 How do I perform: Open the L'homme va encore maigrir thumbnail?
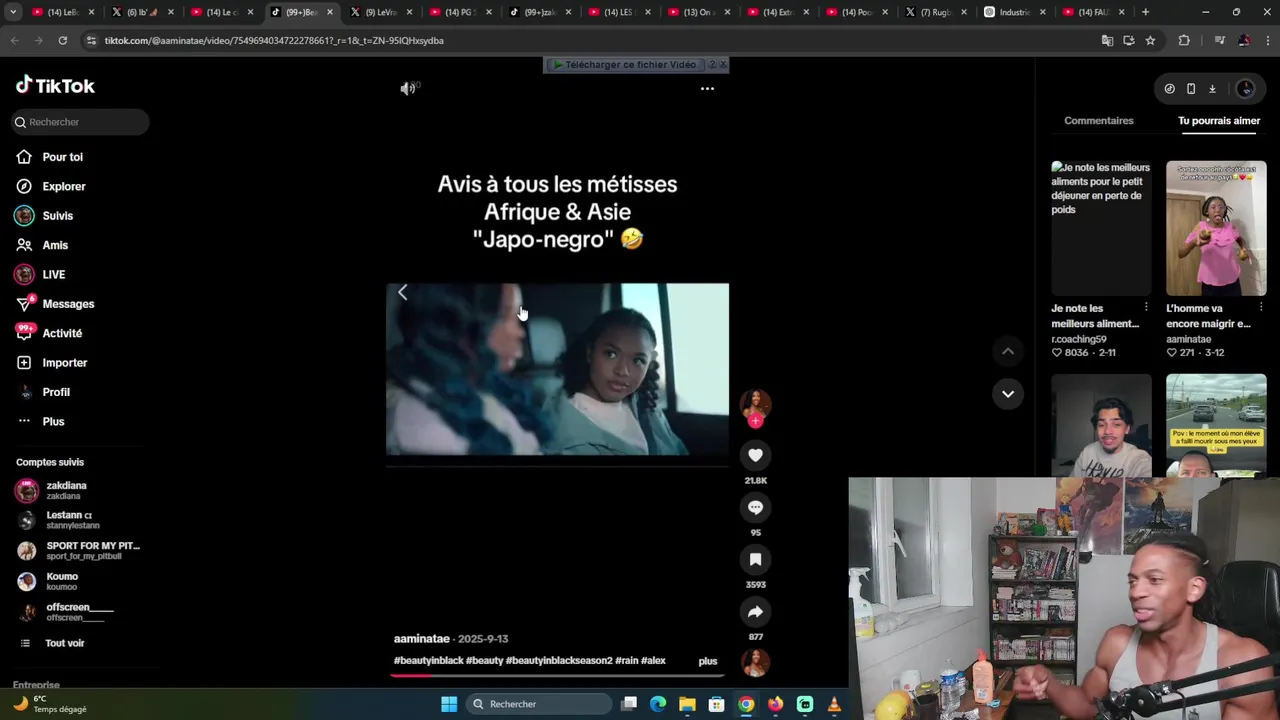[1216, 228]
